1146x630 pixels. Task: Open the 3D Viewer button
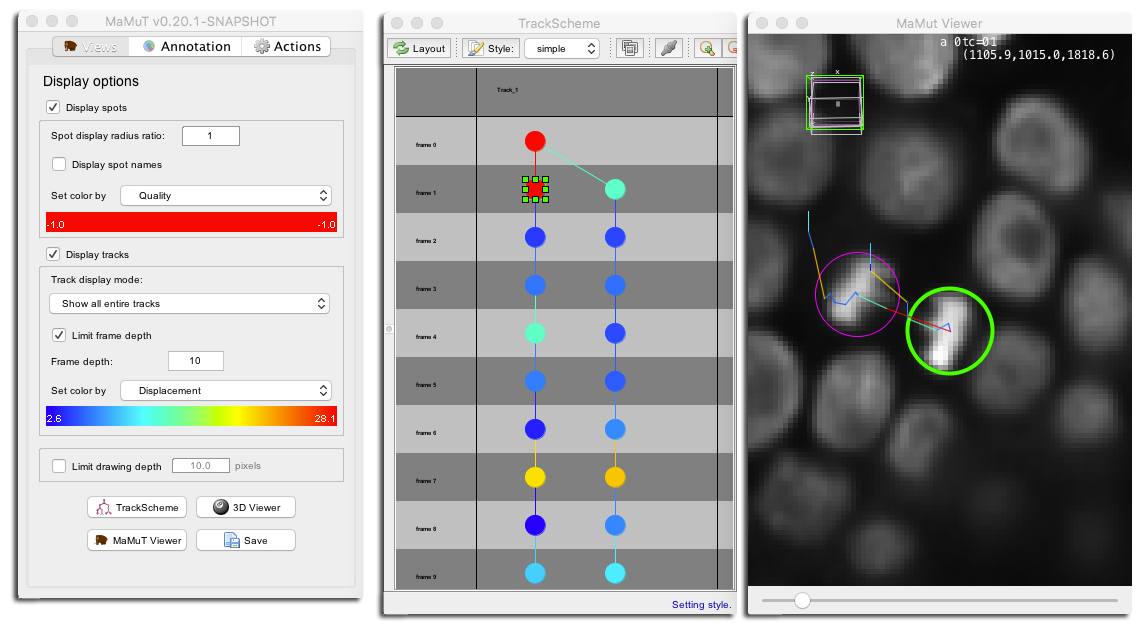tap(246, 507)
